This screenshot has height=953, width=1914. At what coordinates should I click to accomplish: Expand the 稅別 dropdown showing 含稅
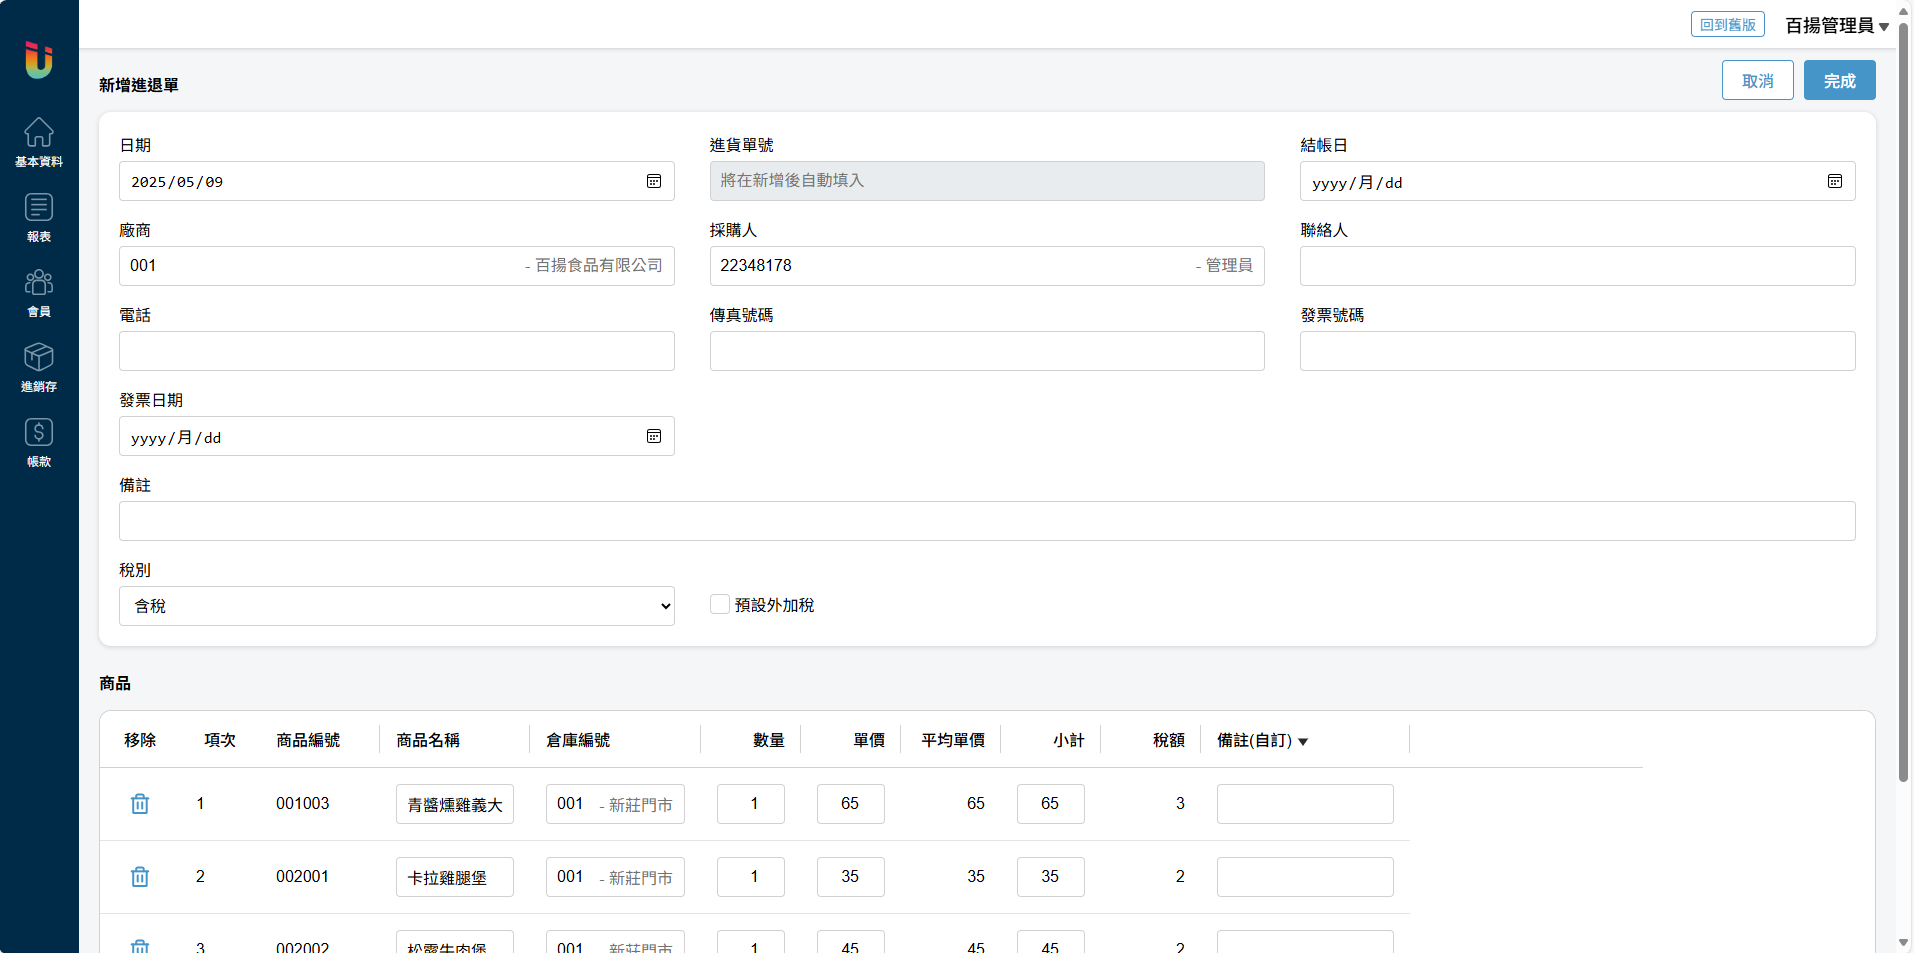point(396,606)
